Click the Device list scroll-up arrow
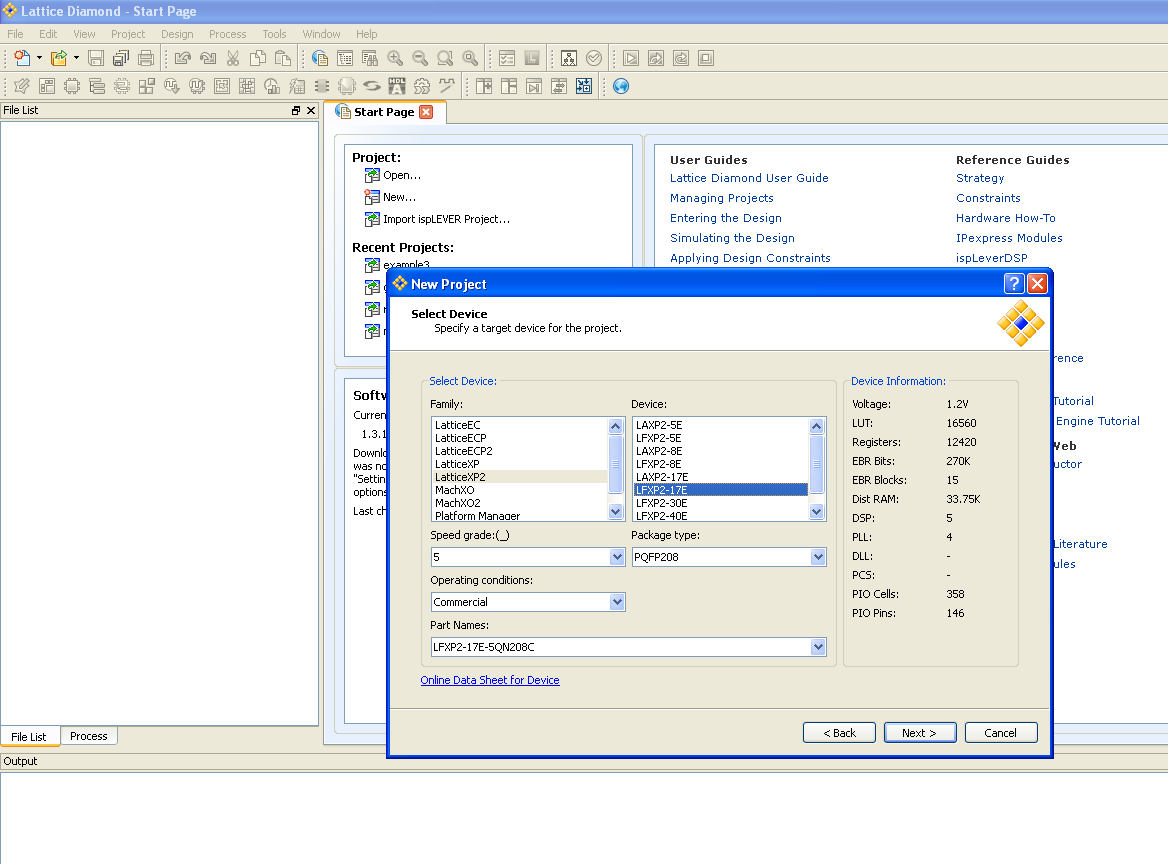This screenshot has height=864, width=1168. (x=816, y=426)
